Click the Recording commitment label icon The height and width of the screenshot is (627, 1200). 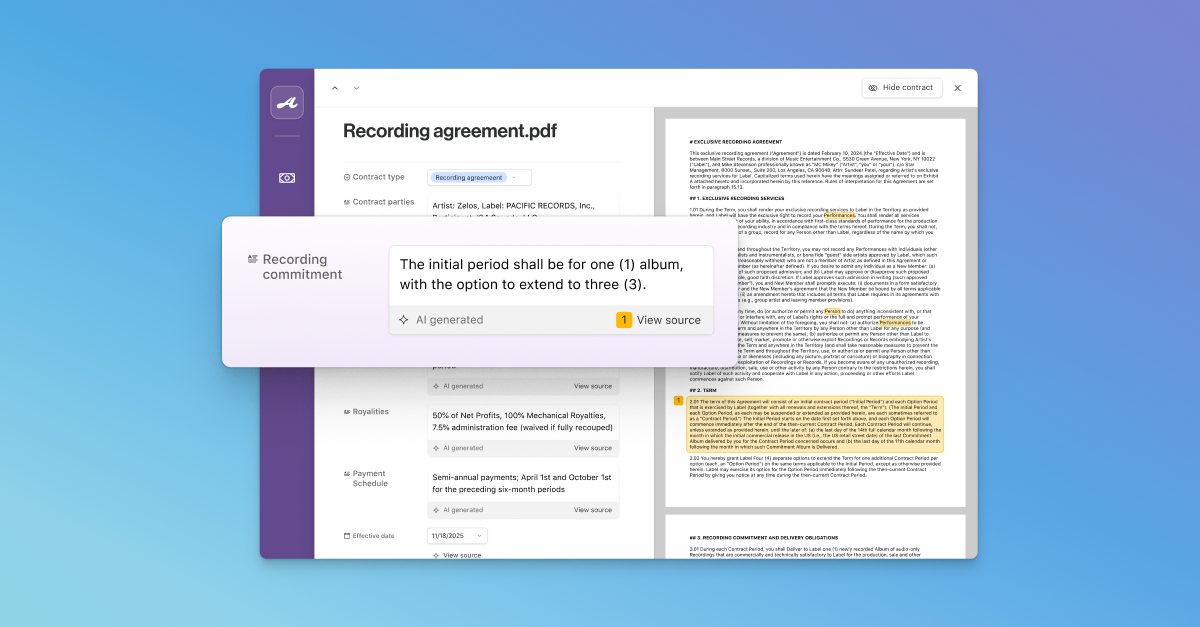[253, 259]
